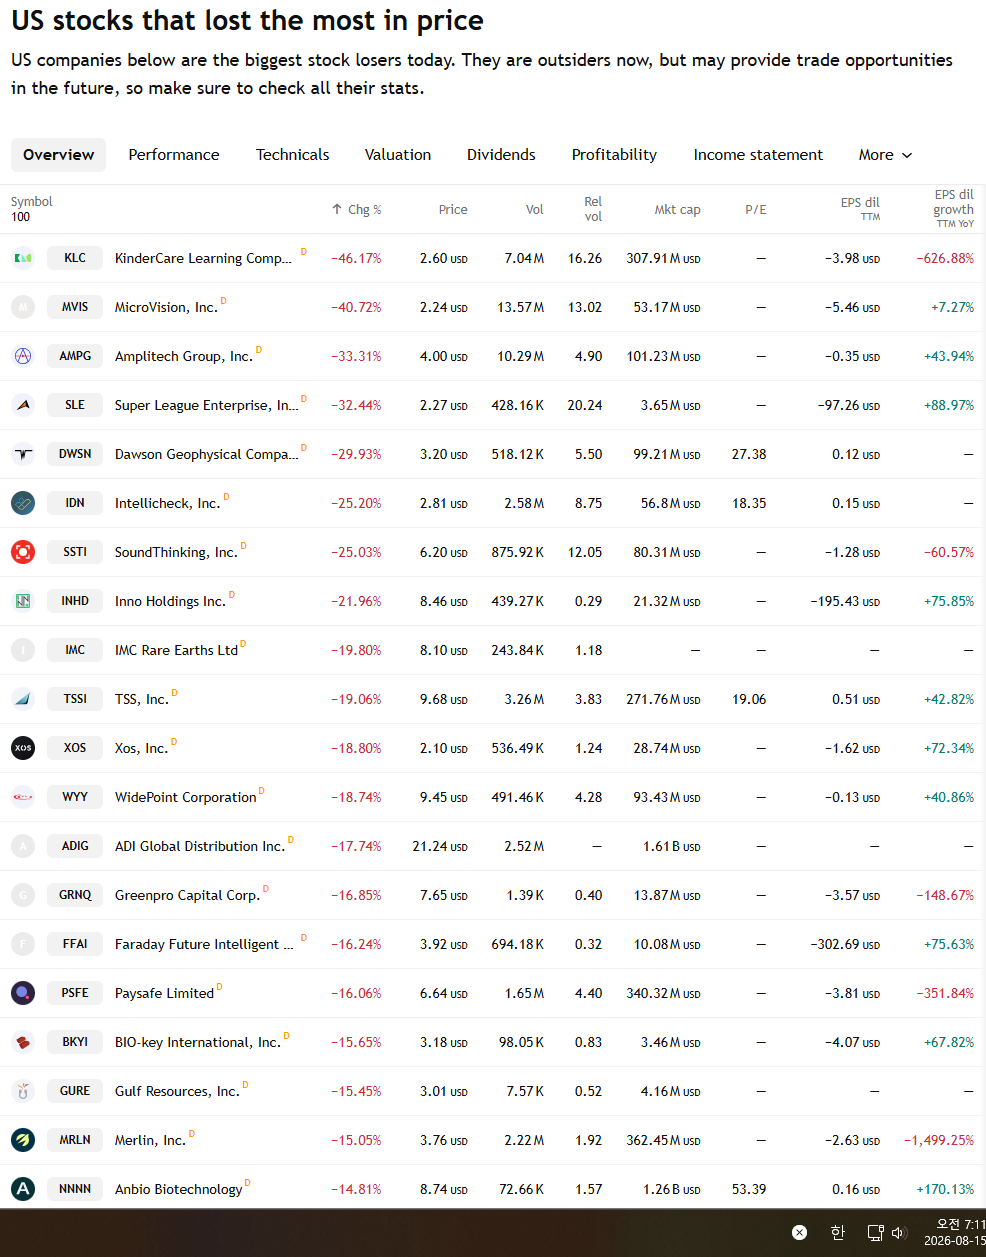Sort by EPS dil growth column header

coord(953,208)
